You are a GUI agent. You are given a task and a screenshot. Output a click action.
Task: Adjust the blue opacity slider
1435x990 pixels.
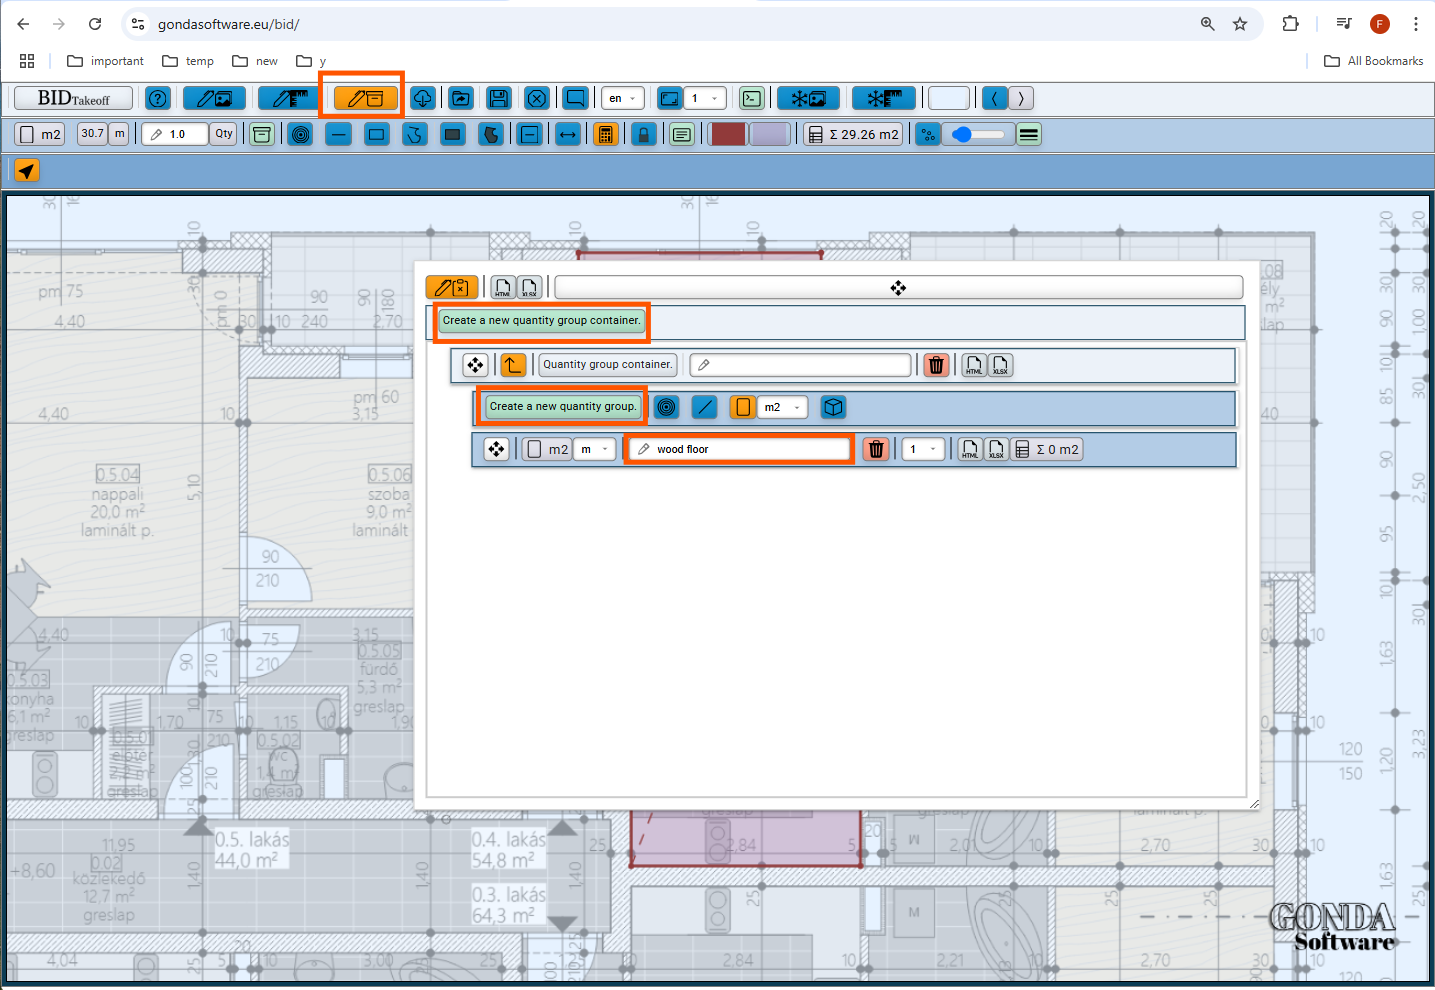tap(978, 134)
